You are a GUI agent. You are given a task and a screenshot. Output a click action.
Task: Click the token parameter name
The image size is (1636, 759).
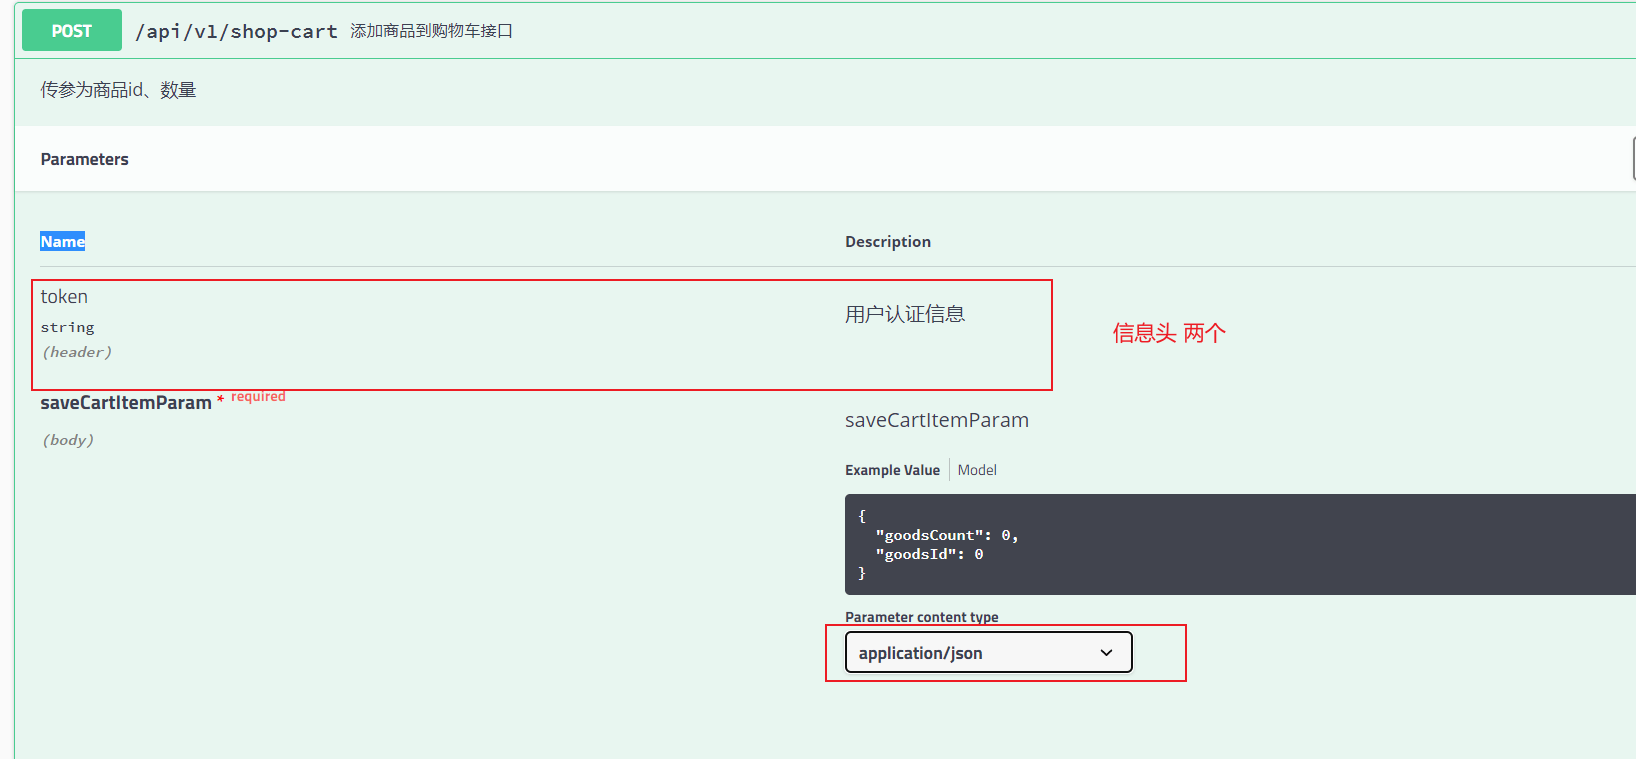click(x=64, y=297)
